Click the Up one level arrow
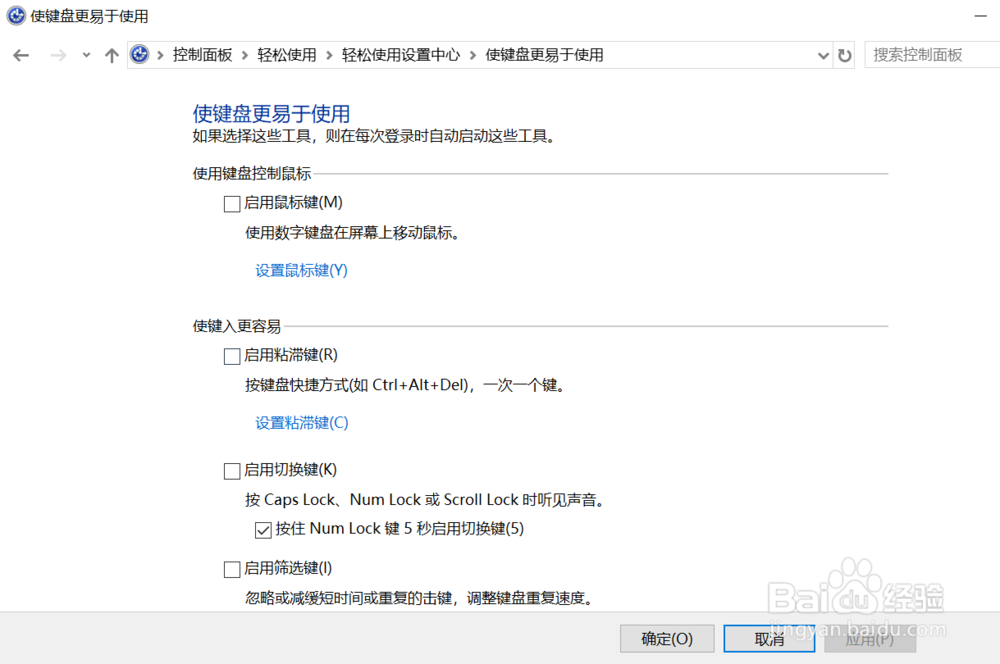This screenshot has height=664, width=1000. 111,55
